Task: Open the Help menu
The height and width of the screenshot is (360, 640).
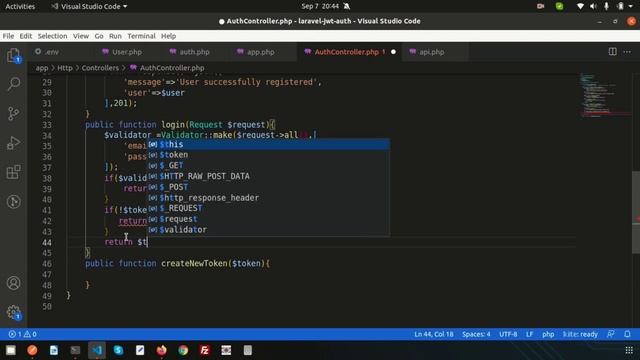Action: coord(168,36)
